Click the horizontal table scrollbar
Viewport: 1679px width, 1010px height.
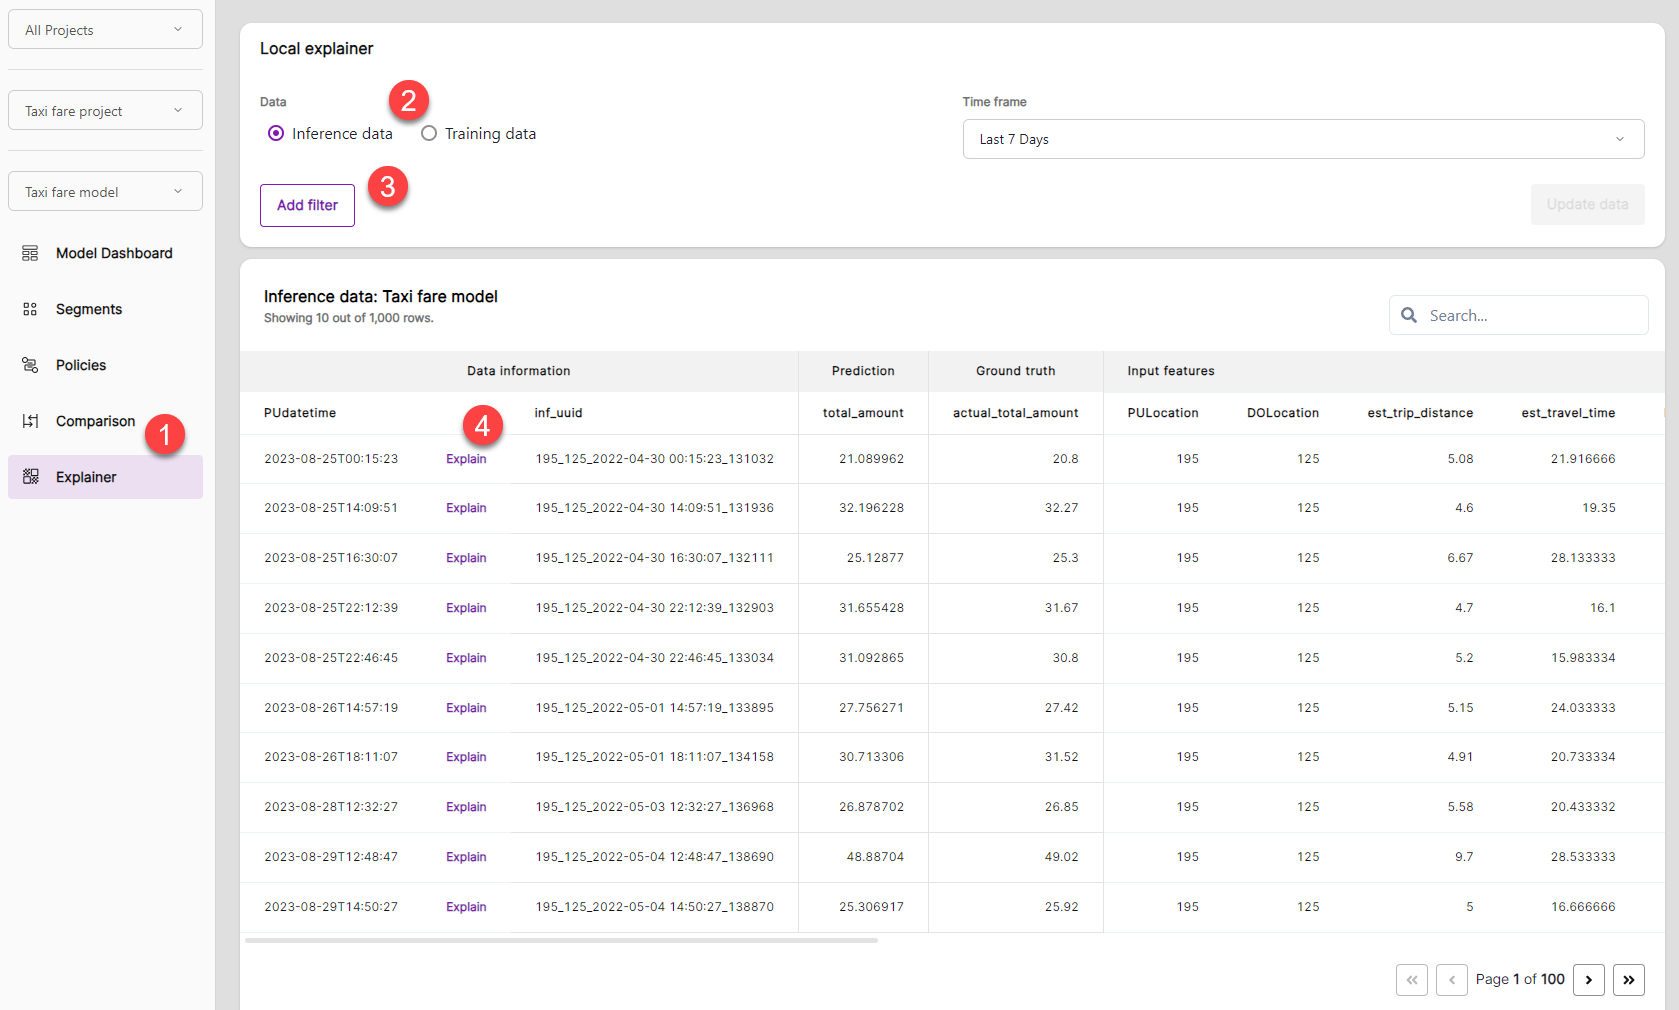pos(561,940)
